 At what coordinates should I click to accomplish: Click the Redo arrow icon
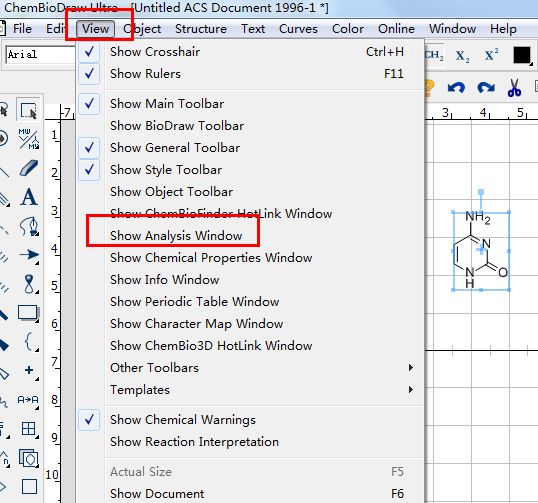(486, 88)
